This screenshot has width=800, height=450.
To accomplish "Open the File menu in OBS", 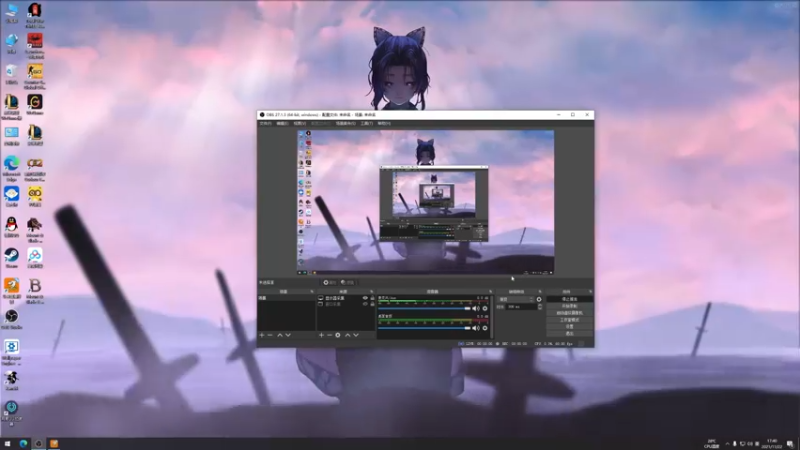I will point(266,123).
